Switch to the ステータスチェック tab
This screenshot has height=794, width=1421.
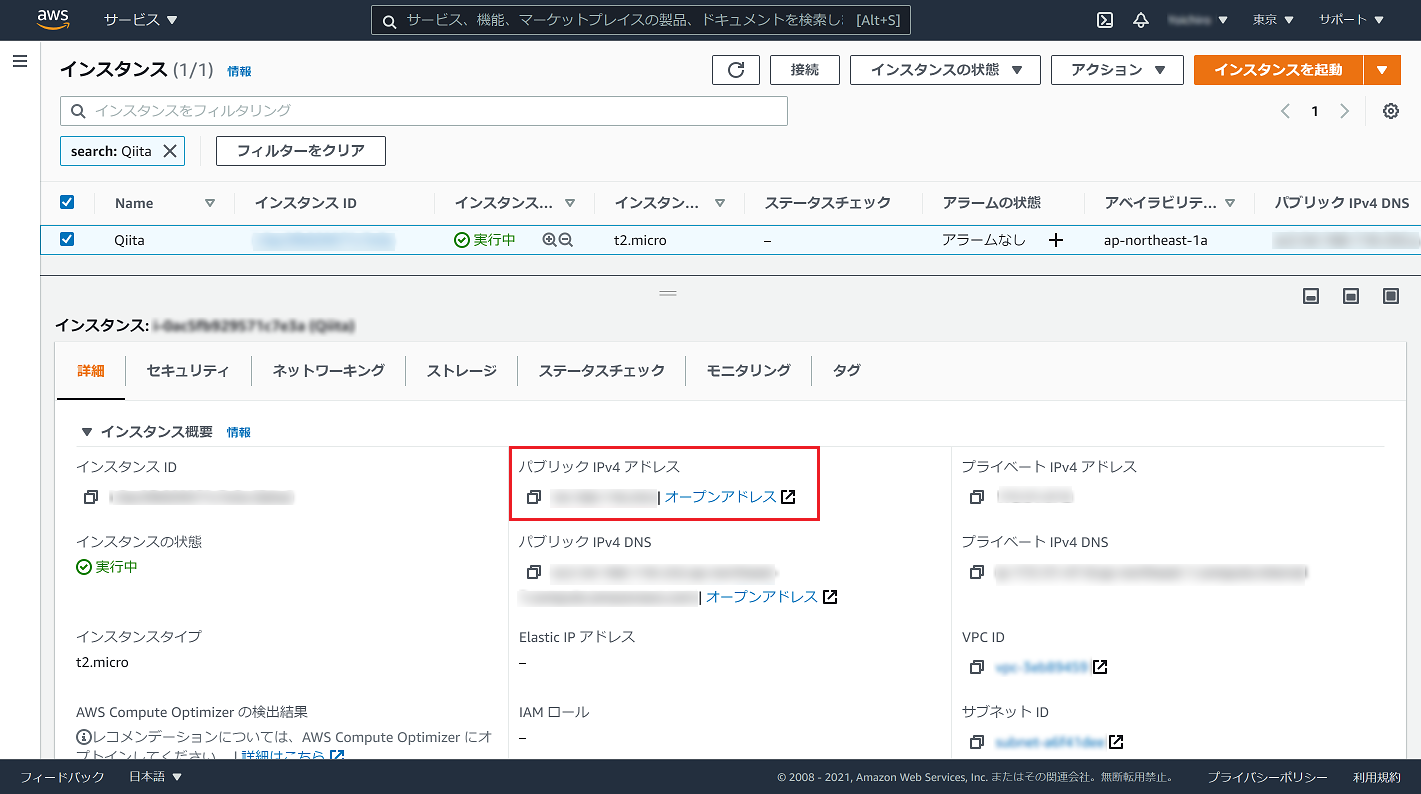tap(602, 370)
